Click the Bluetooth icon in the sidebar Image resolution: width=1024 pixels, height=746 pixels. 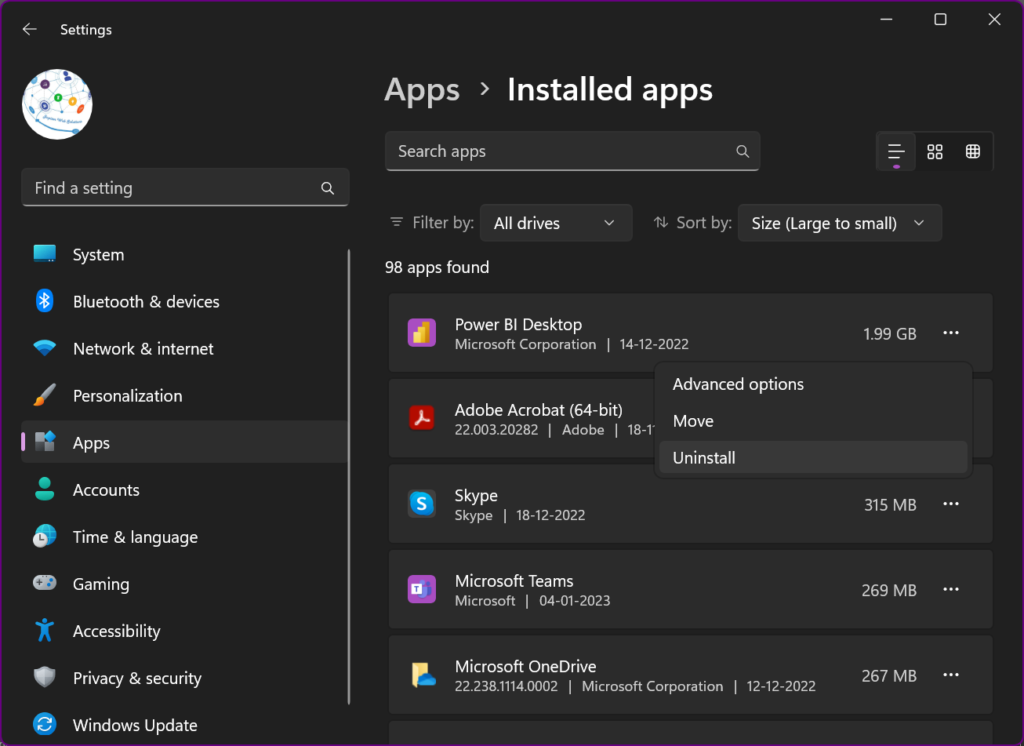click(44, 301)
